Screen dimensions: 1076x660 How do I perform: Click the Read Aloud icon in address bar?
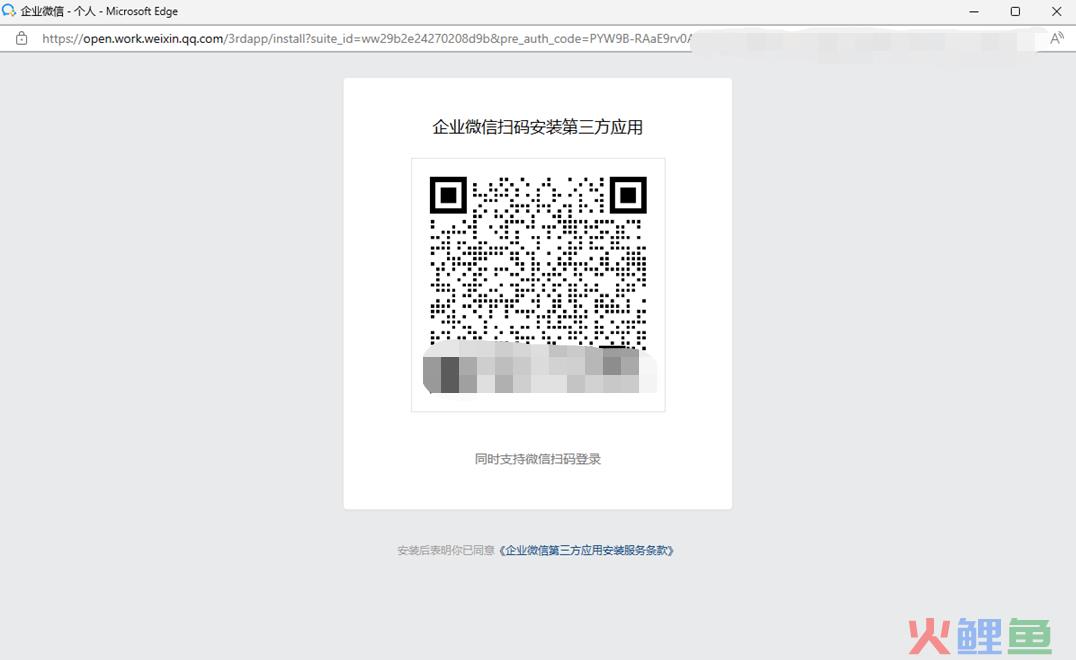[x=1057, y=38]
